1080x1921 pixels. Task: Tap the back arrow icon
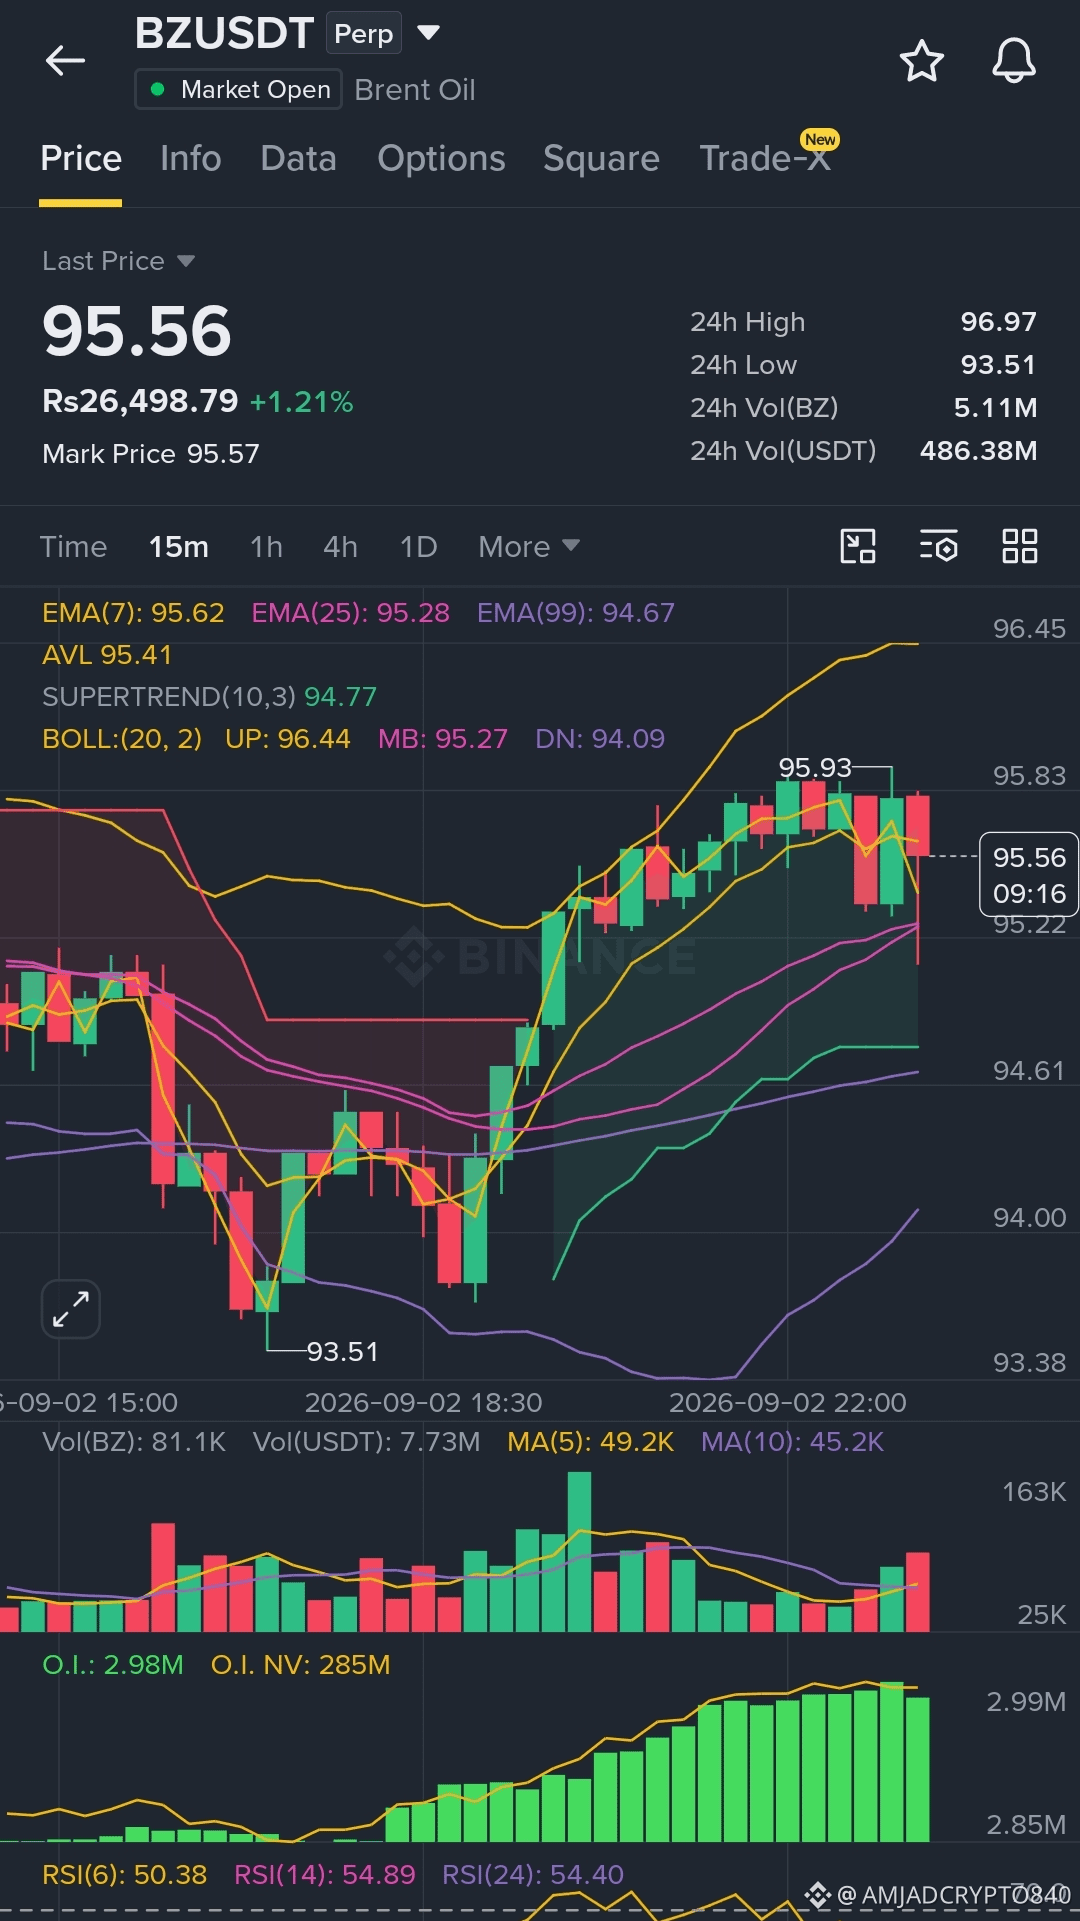point(66,61)
